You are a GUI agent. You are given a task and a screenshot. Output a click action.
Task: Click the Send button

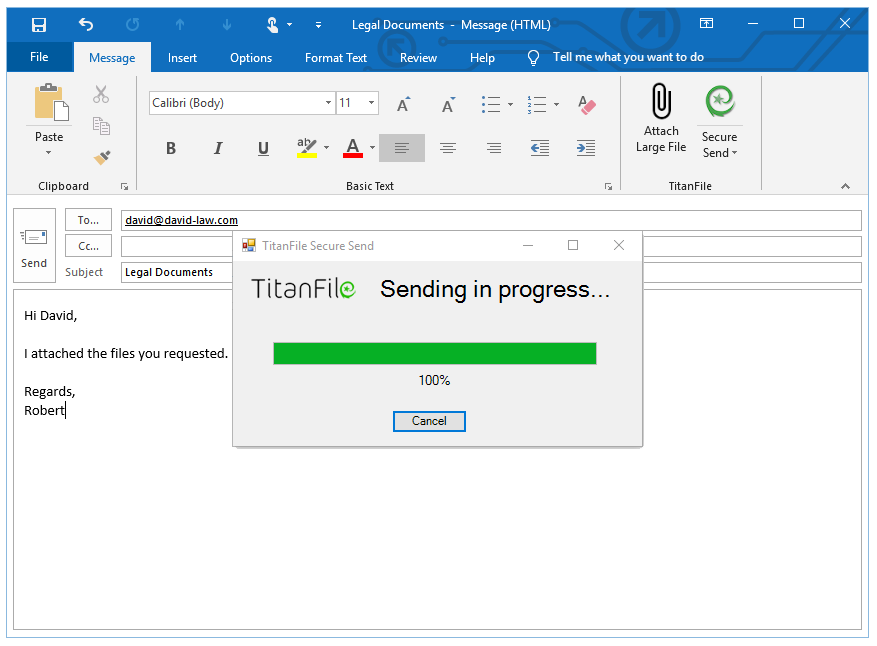point(33,245)
